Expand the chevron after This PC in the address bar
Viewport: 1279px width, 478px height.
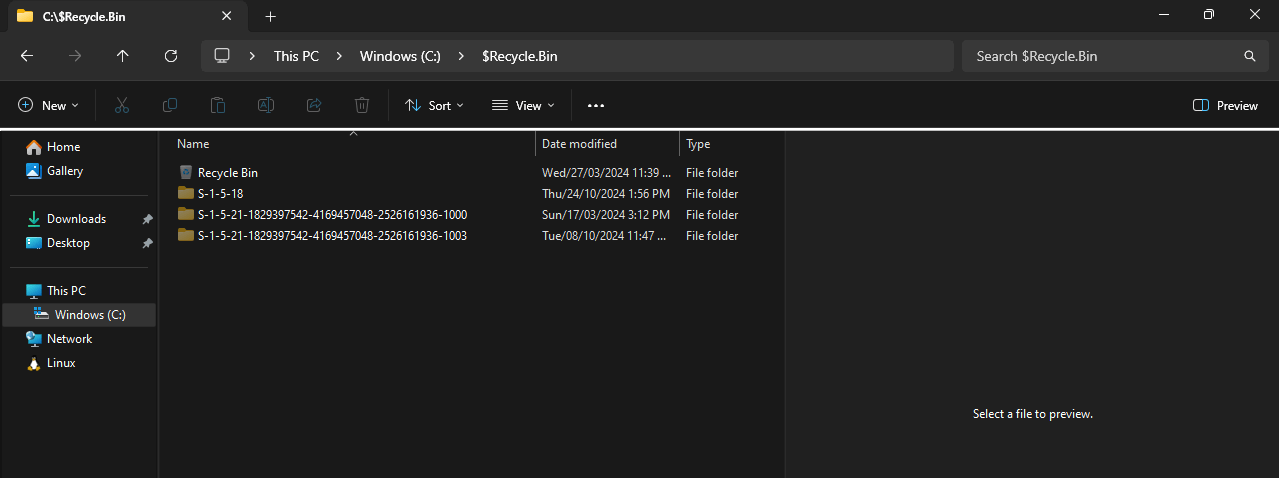pos(339,56)
